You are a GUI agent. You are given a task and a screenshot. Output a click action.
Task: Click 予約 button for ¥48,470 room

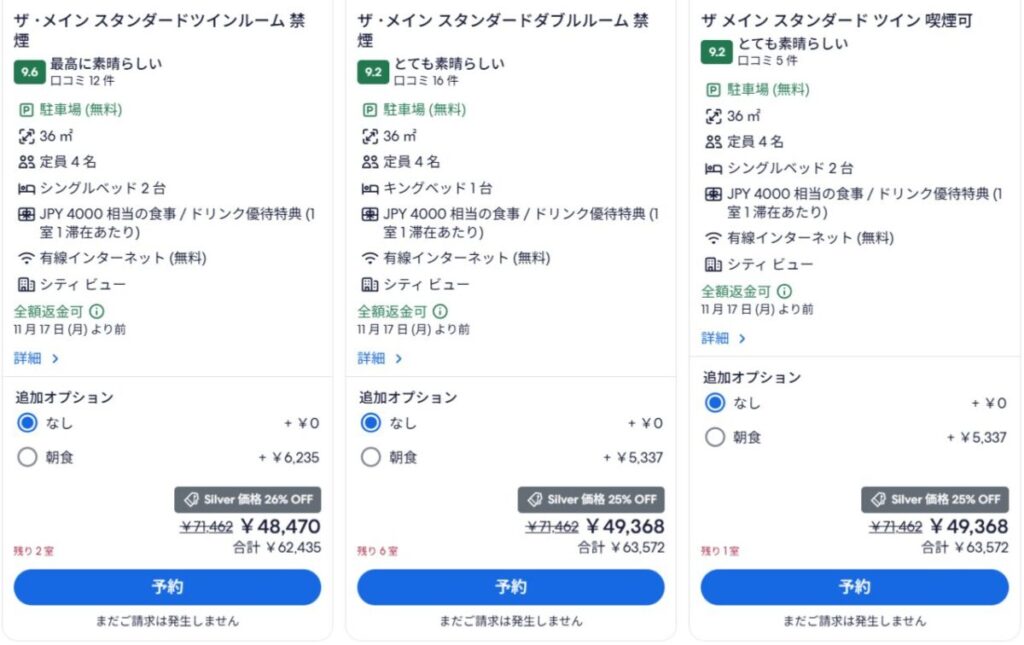click(167, 587)
